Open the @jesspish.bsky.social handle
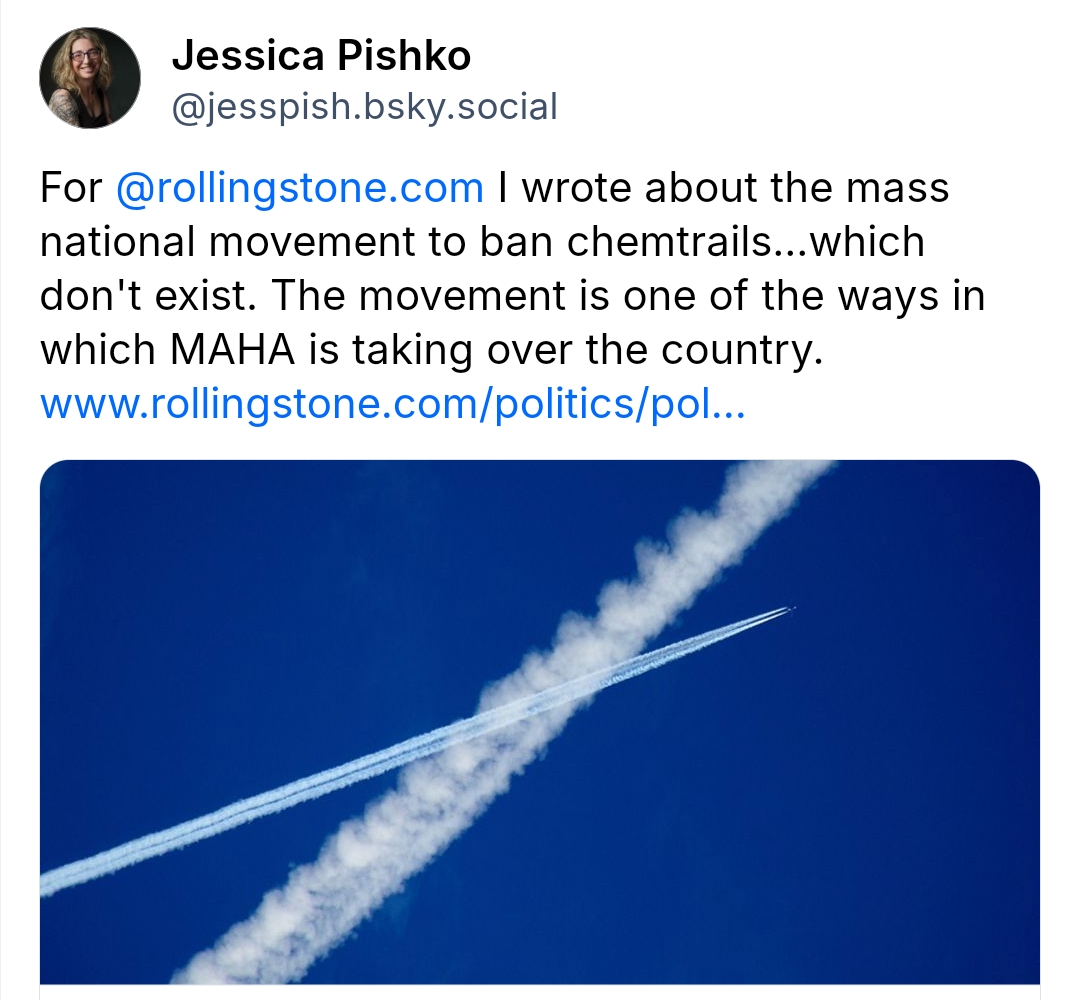 click(x=364, y=106)
